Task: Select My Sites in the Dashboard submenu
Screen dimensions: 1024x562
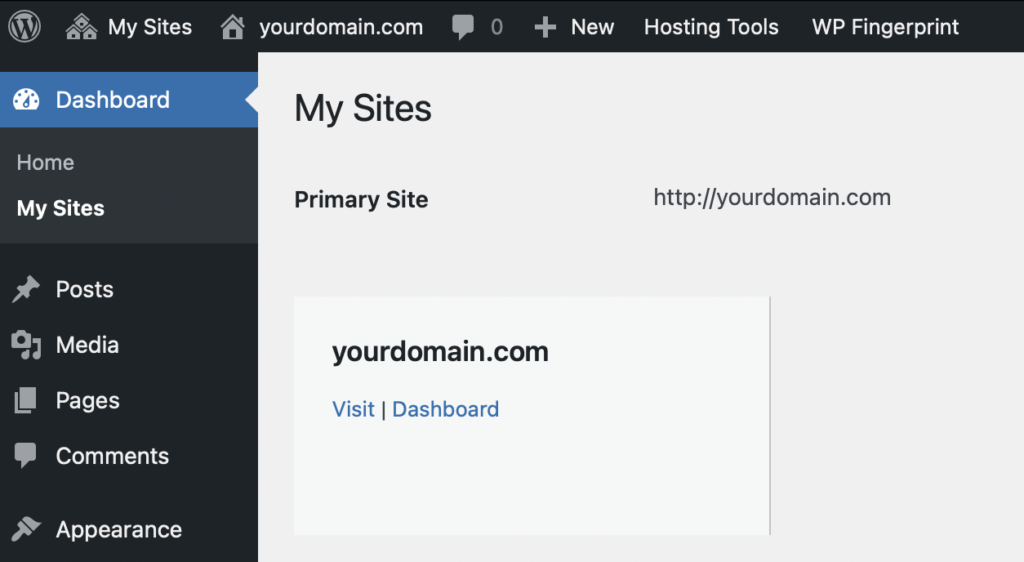Action: coord(61,208)
